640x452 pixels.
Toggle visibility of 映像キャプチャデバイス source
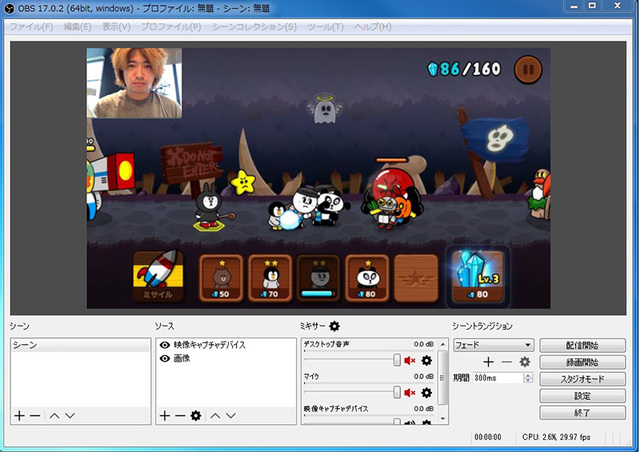(x=164, y=345)
